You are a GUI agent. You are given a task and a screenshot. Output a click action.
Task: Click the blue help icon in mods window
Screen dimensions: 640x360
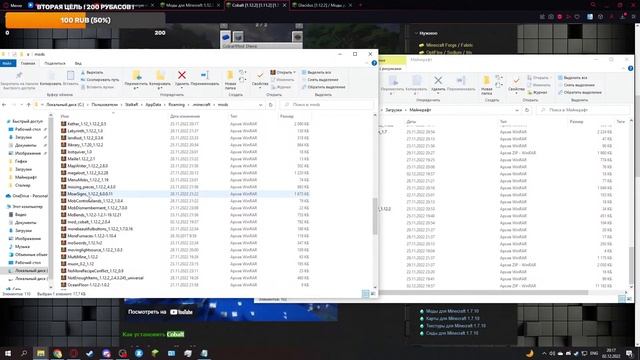pos(374,63)
